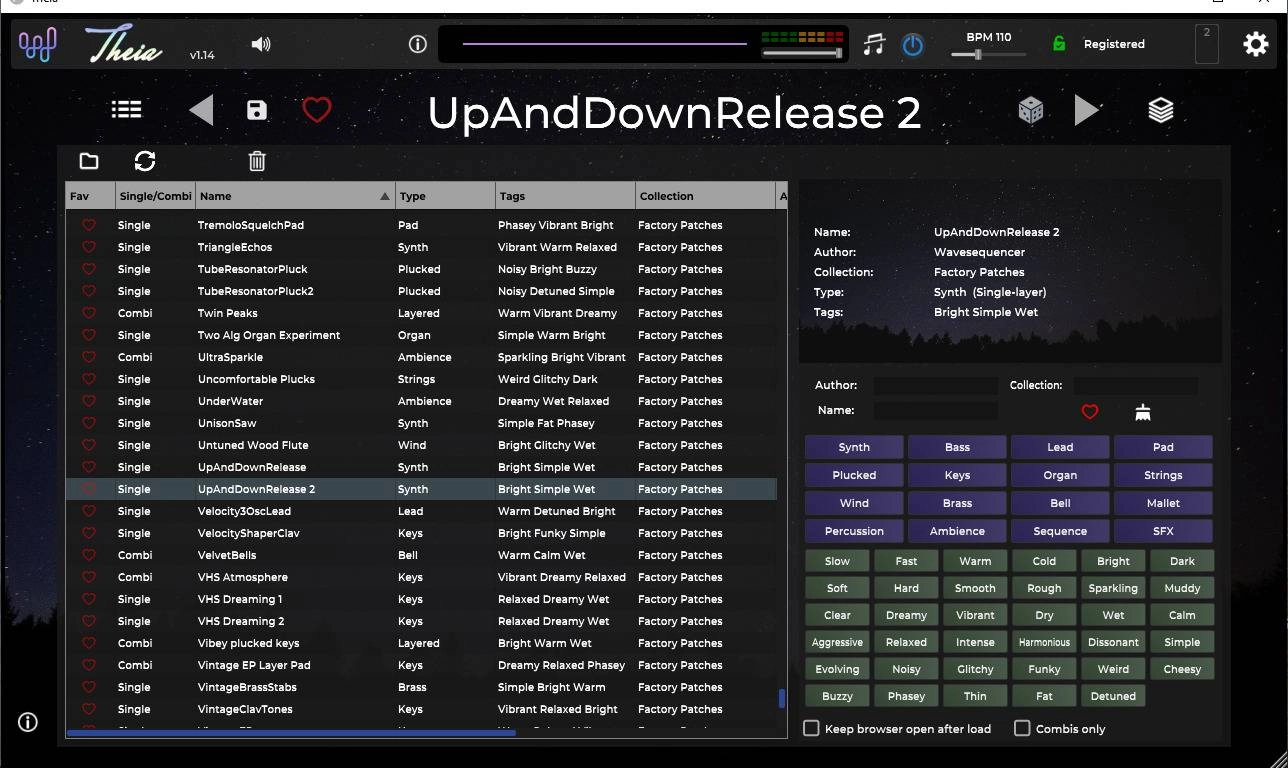
Task: Delete patch with the trash can icon
Action: pos(257,161)
